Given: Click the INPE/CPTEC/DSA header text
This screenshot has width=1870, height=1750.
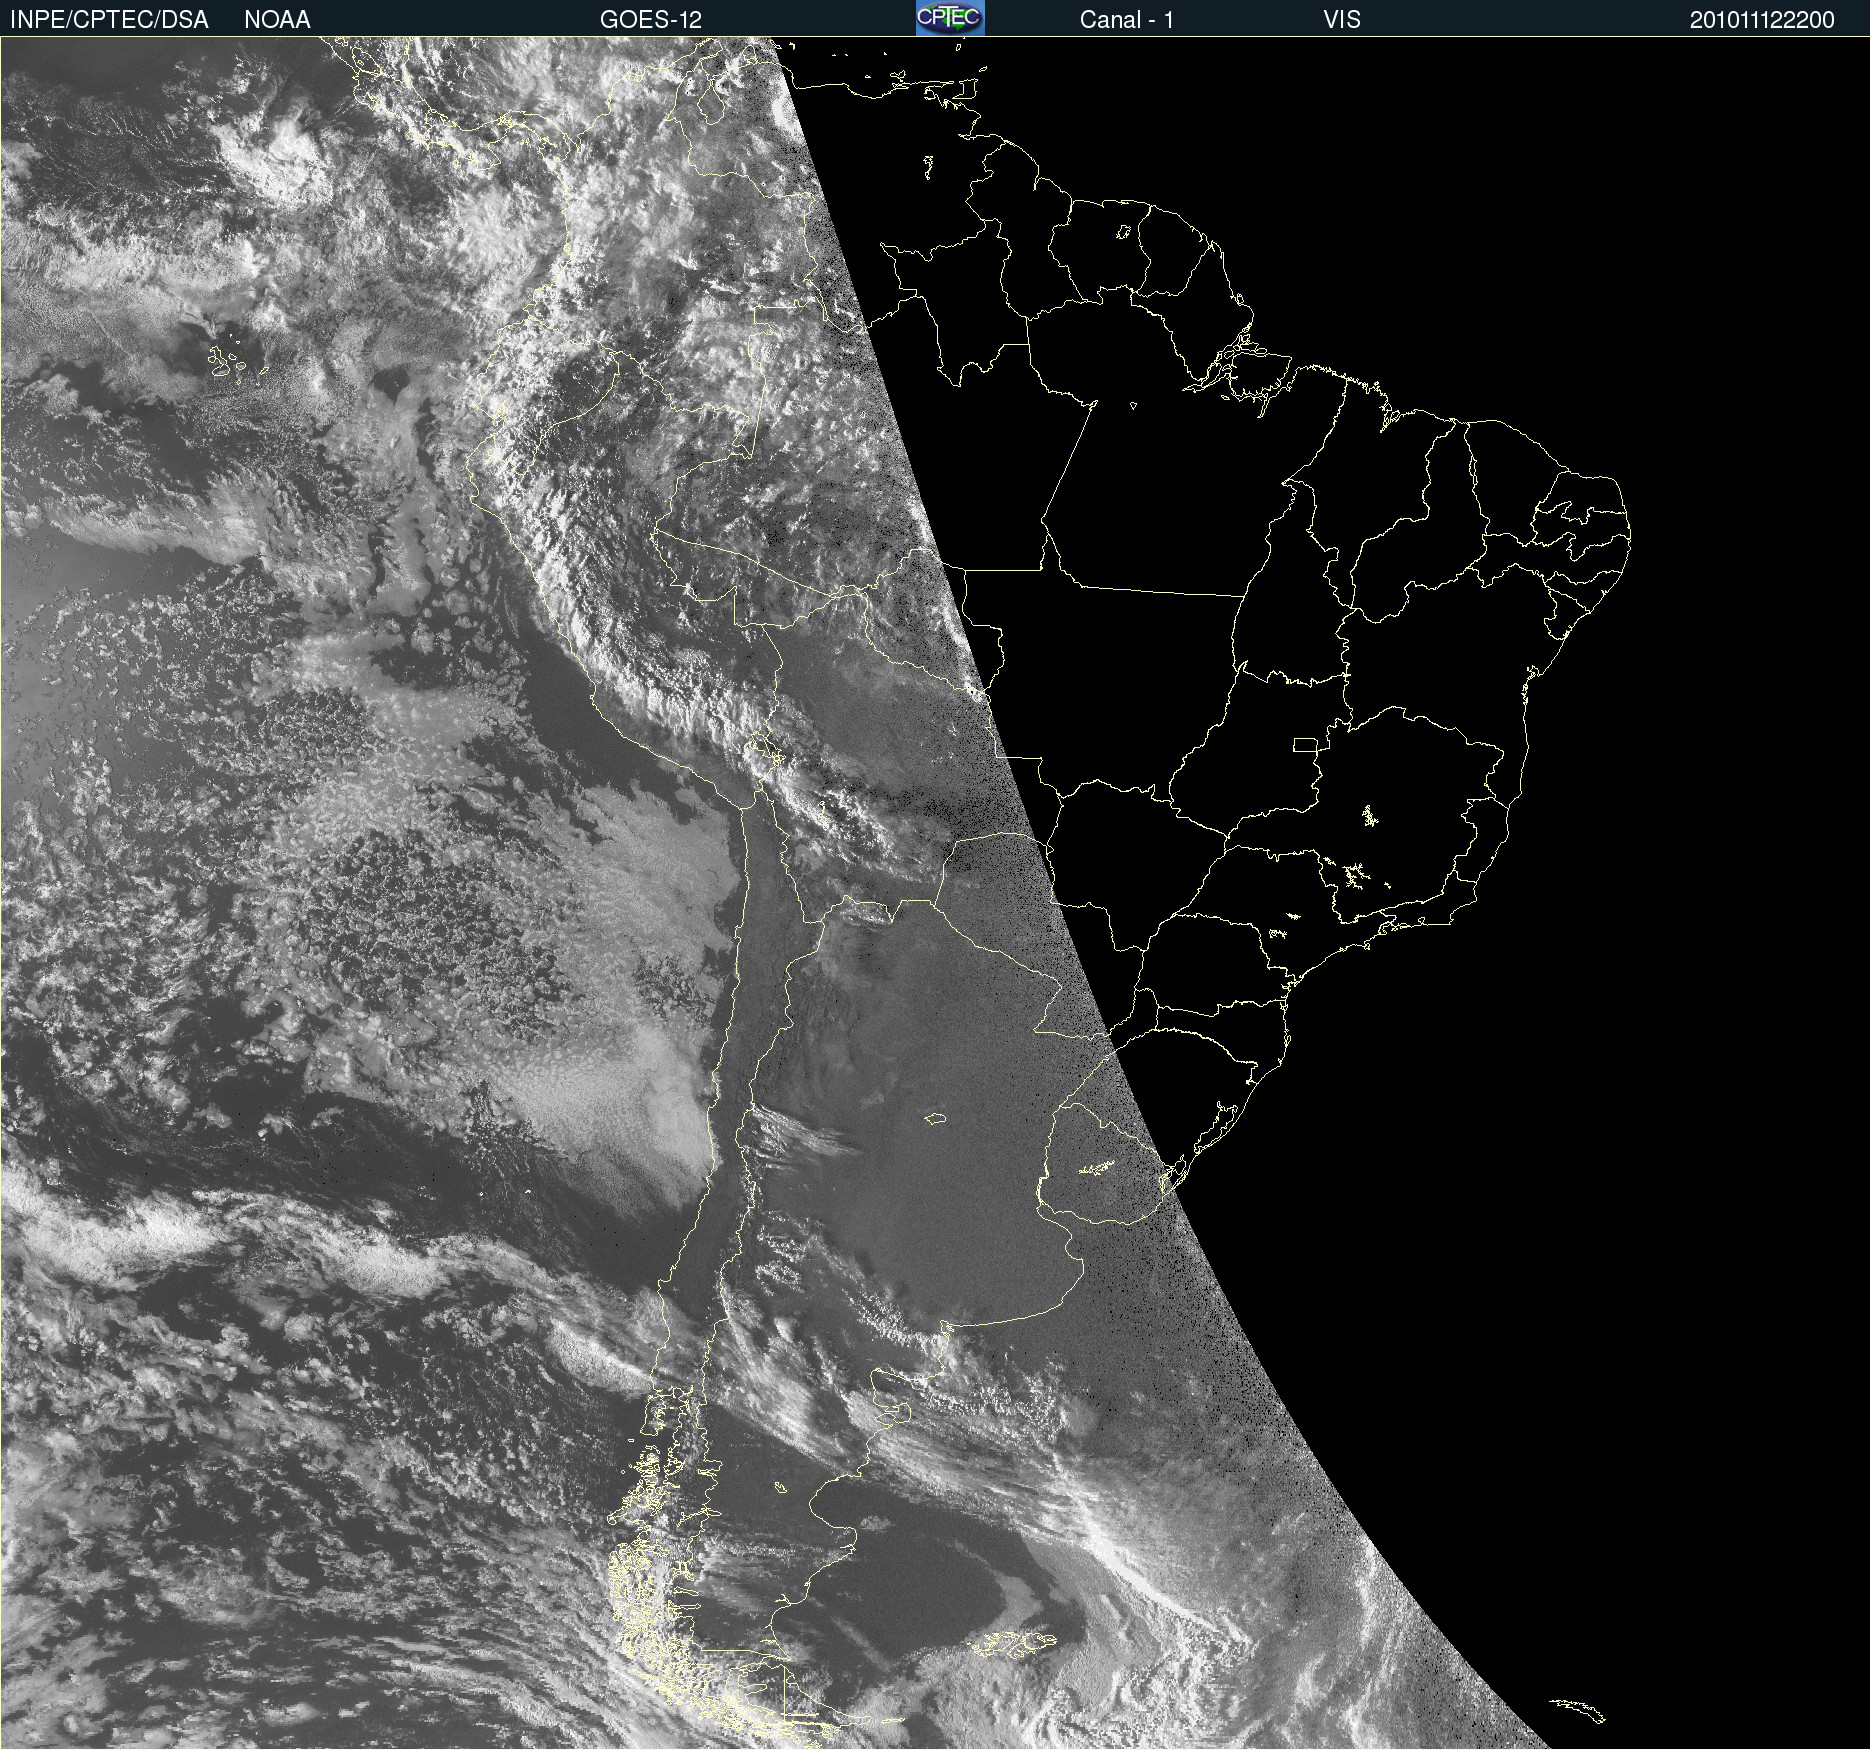Looking at the screenshot, I should click(x=109, y=20).
